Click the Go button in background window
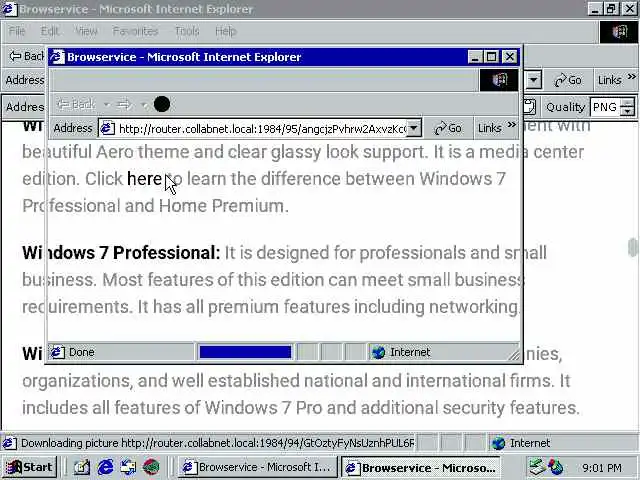This screenshot has height=480, width=640. point(568,80)
